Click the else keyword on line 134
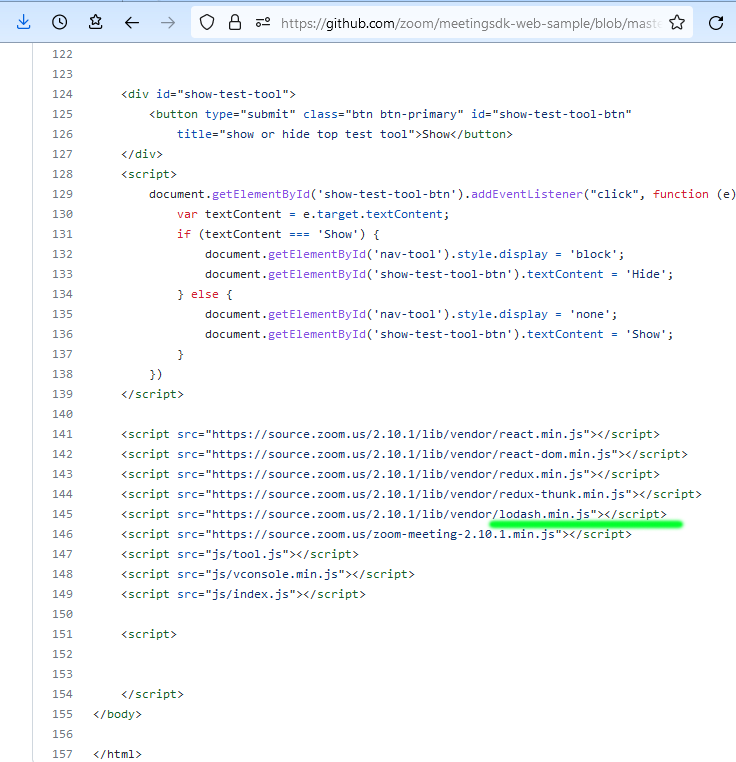Screen dimensions: 736x762 205,294
